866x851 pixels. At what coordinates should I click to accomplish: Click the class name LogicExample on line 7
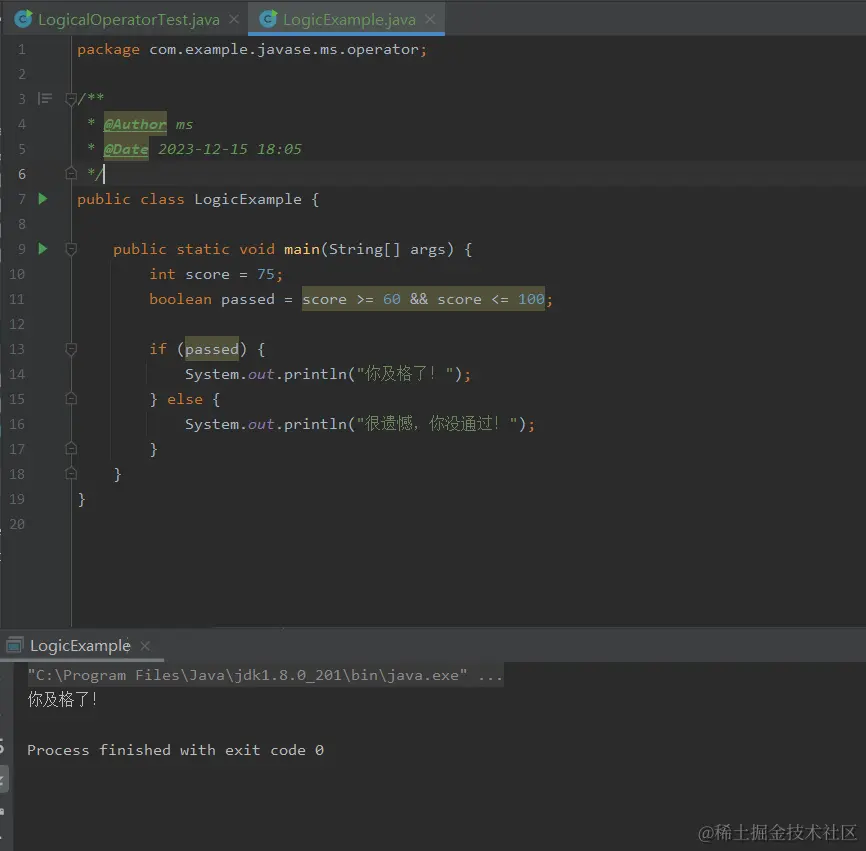(248, 199)
